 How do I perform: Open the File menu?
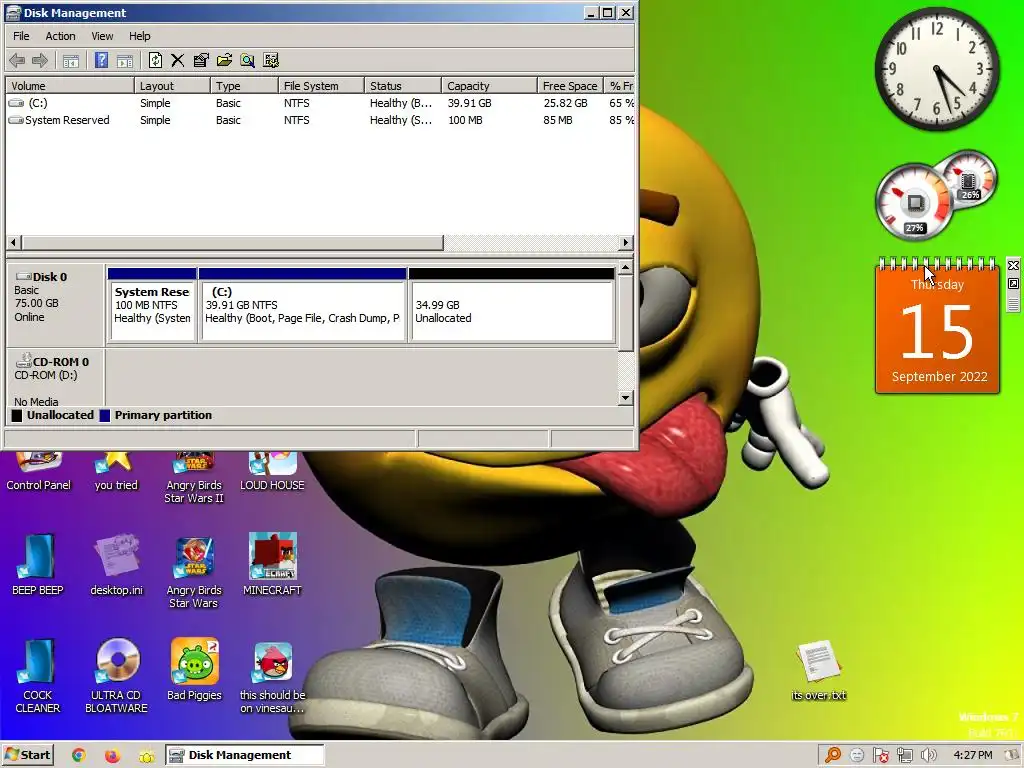(x=22, y=36)
